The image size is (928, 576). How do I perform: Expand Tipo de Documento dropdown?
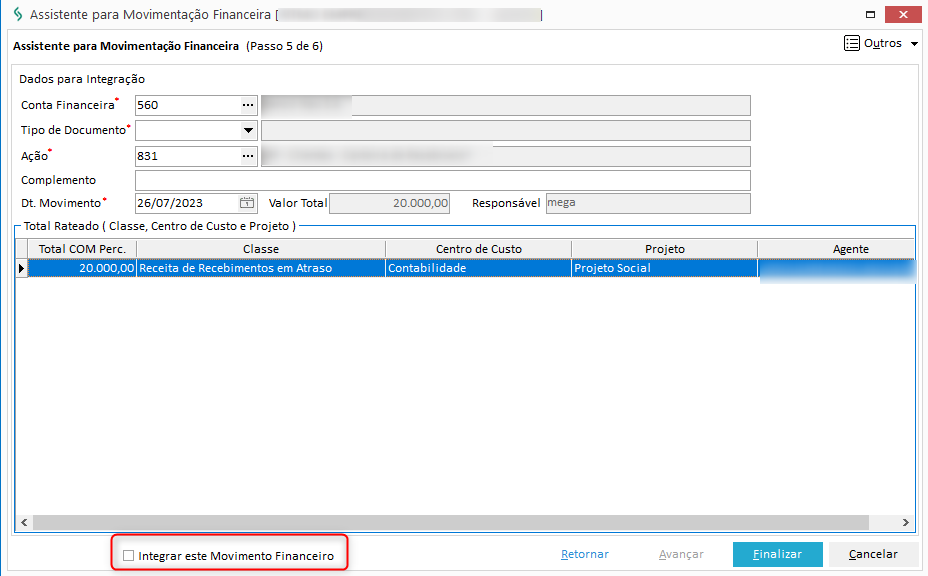(247, 130)
